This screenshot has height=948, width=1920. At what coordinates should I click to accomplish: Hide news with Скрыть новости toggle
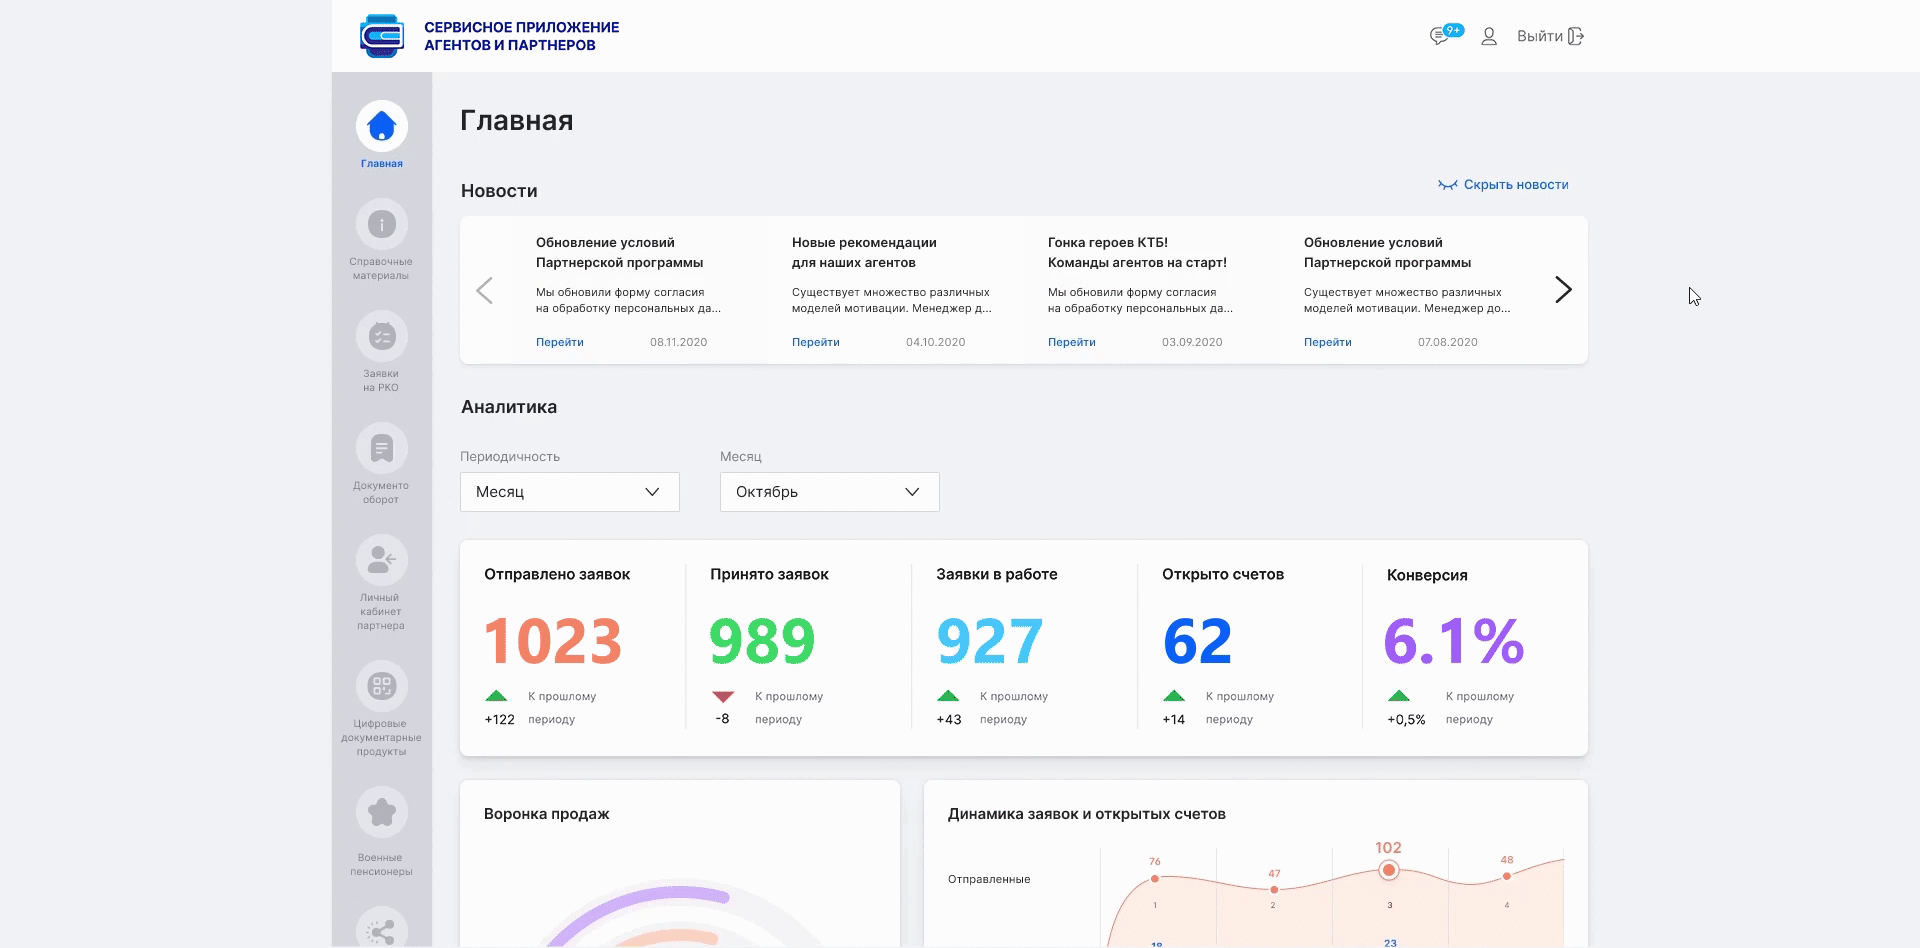click(x=1503, y=185)
